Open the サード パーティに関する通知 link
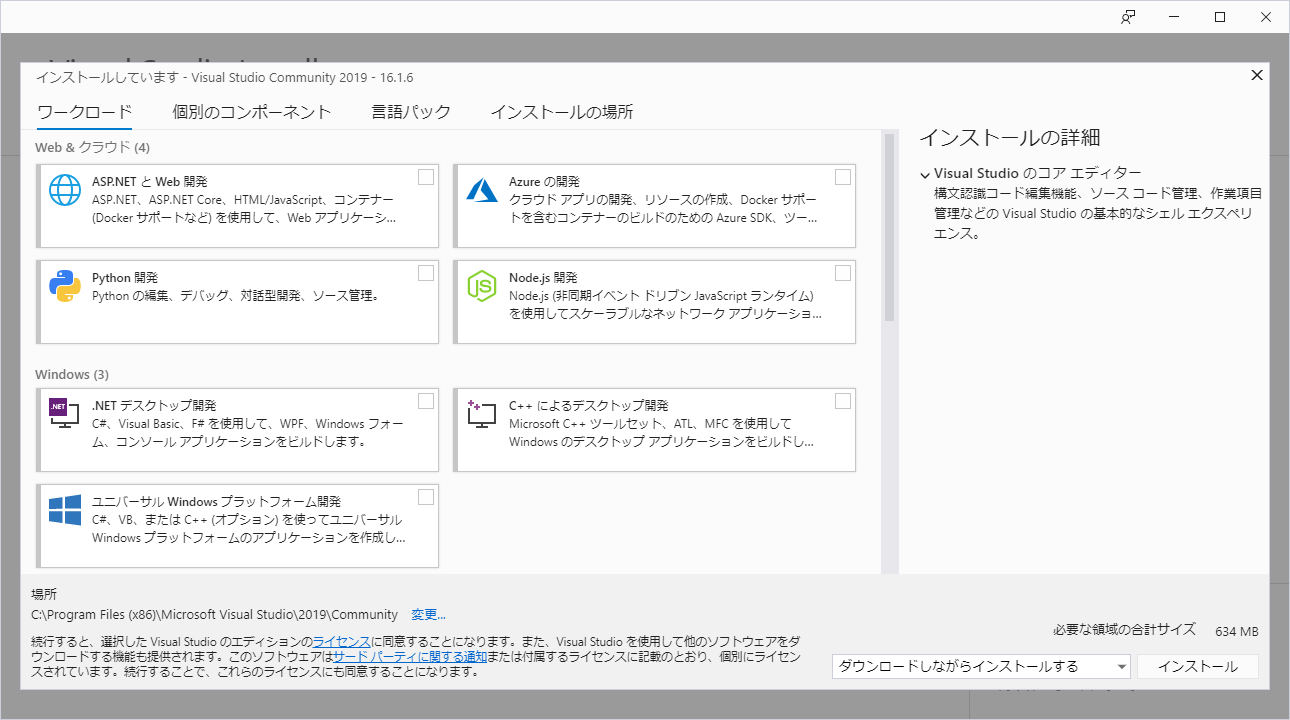 coord(410,657)
